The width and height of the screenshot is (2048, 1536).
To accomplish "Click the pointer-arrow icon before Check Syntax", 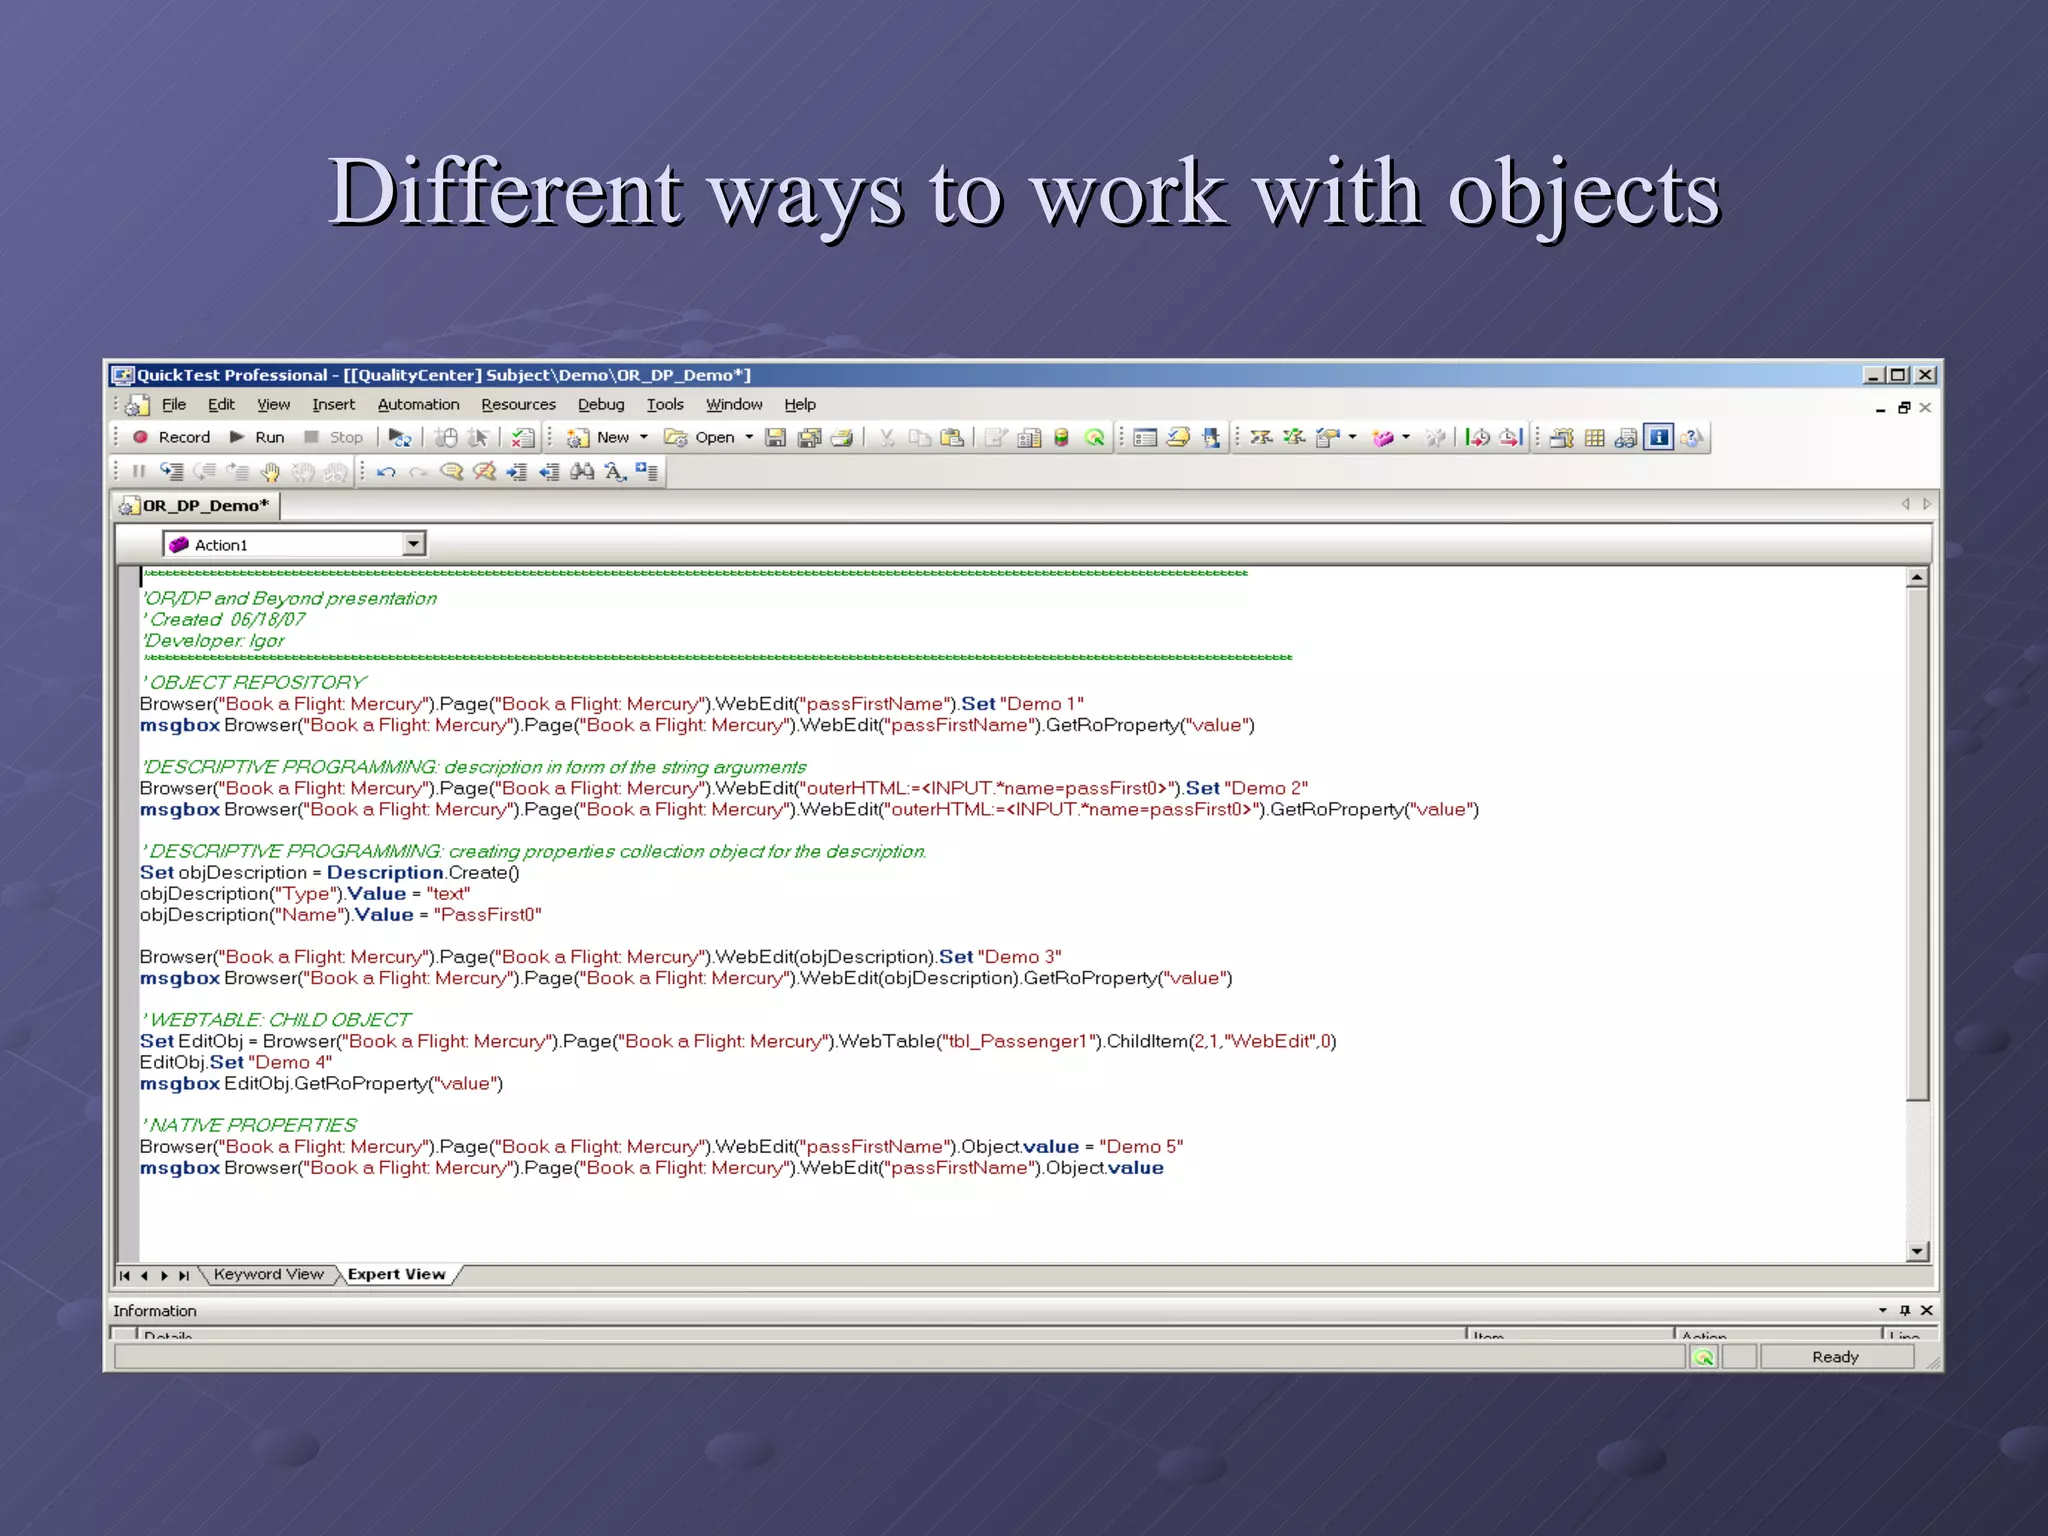I will [479, 437].
